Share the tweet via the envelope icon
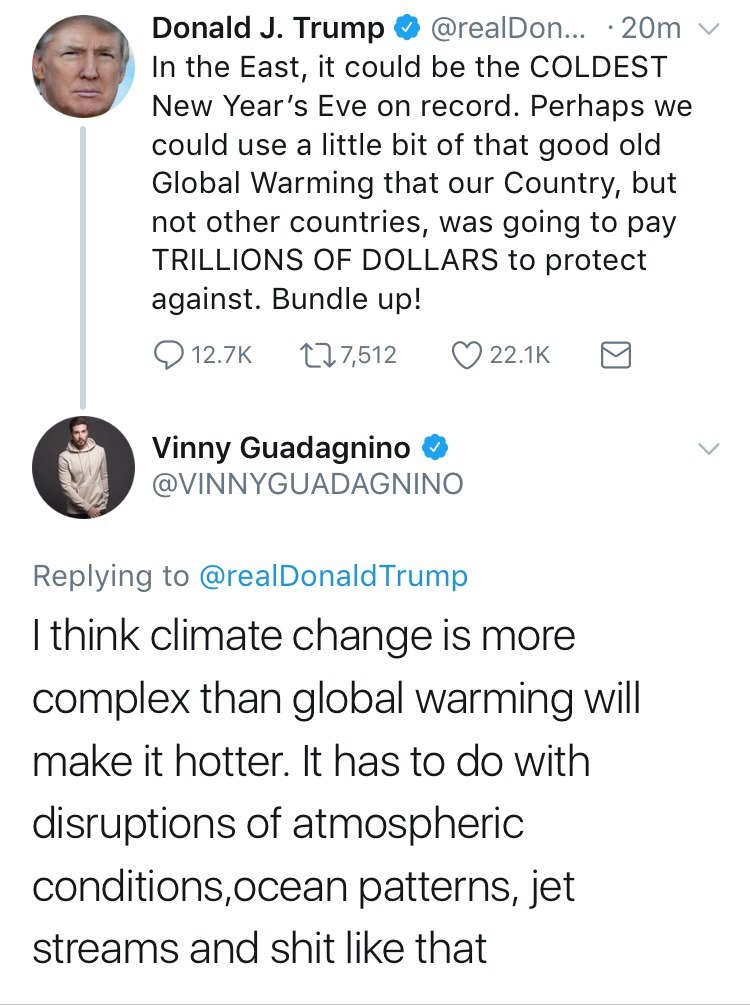The image size is (750, 1006). click(x=614, y=354)
